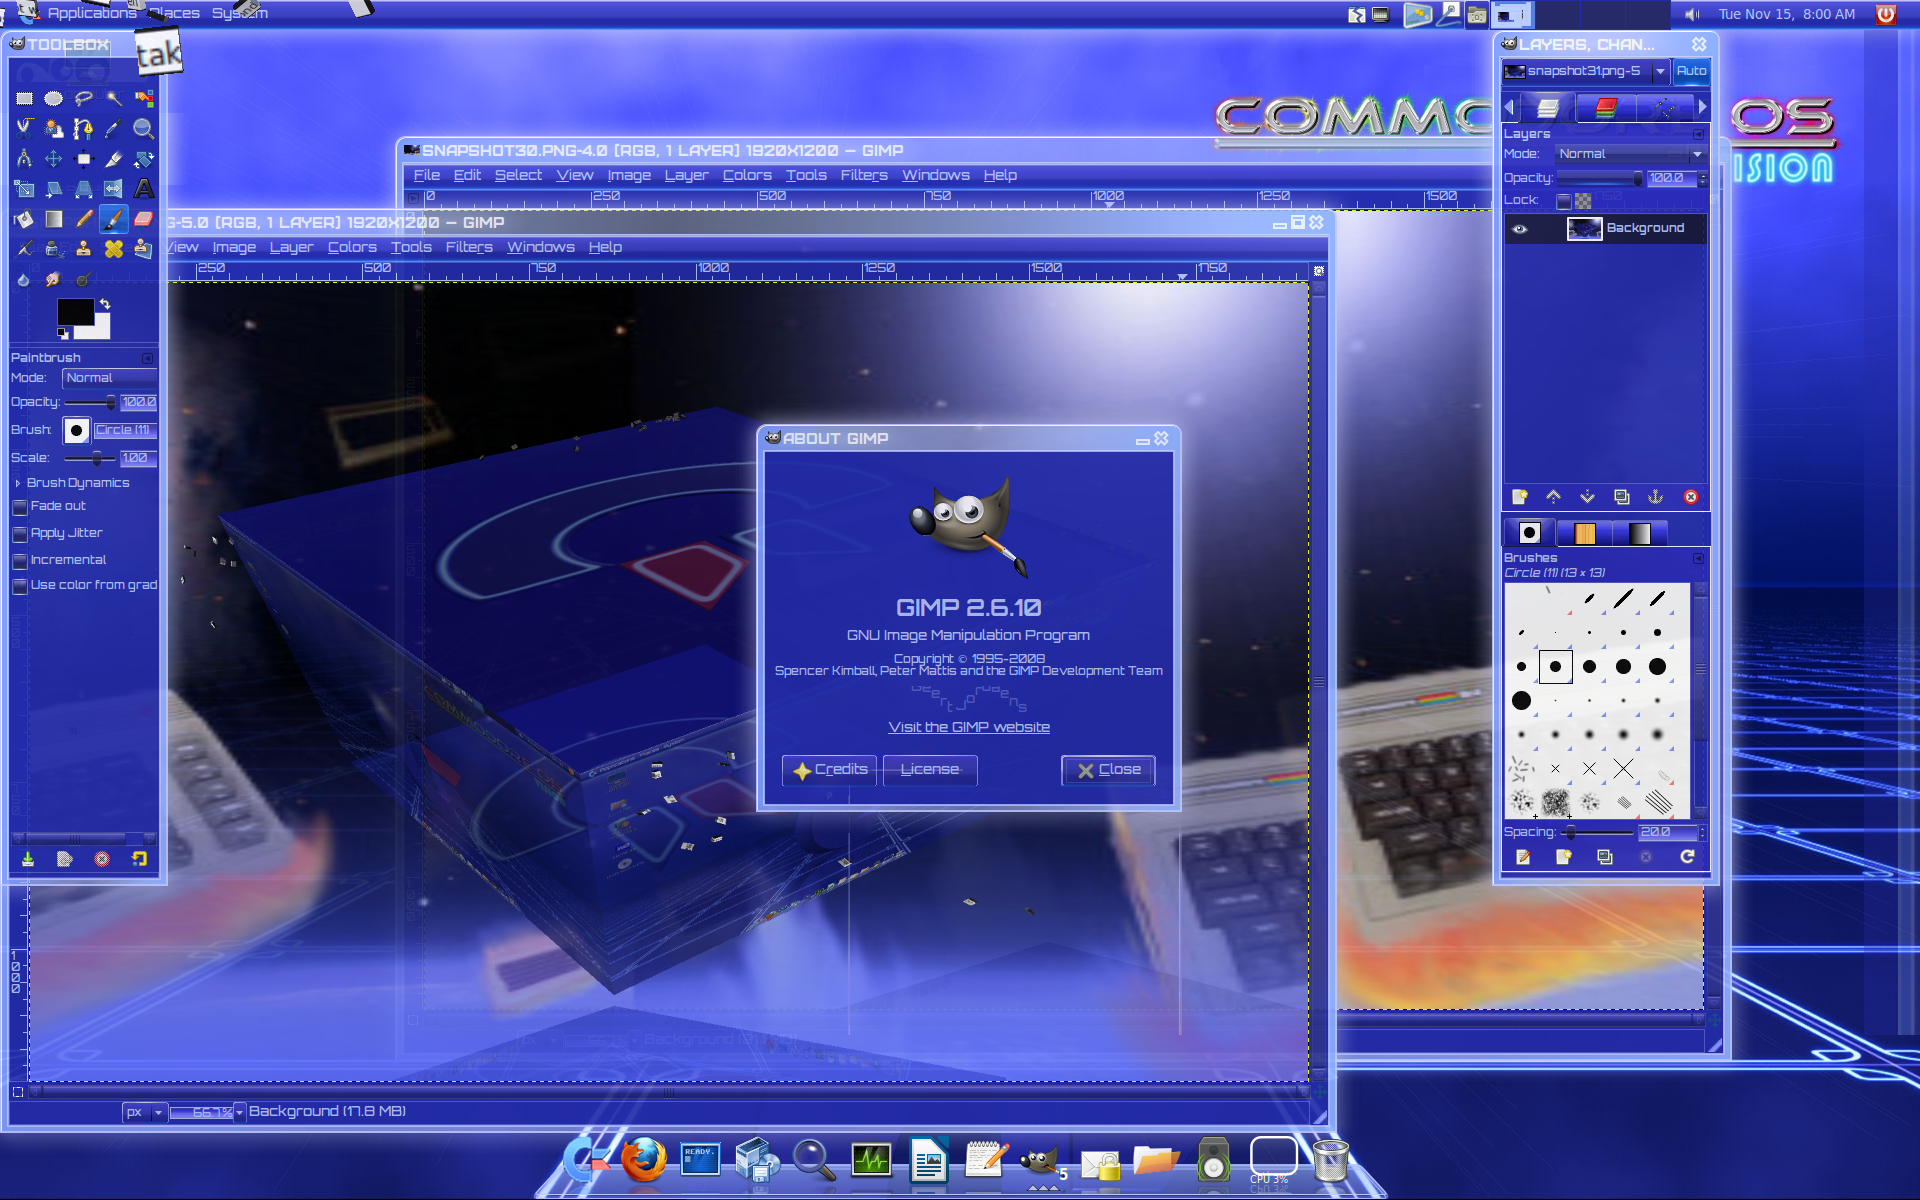Switch to the Patterns tab

click(1585, 532)
